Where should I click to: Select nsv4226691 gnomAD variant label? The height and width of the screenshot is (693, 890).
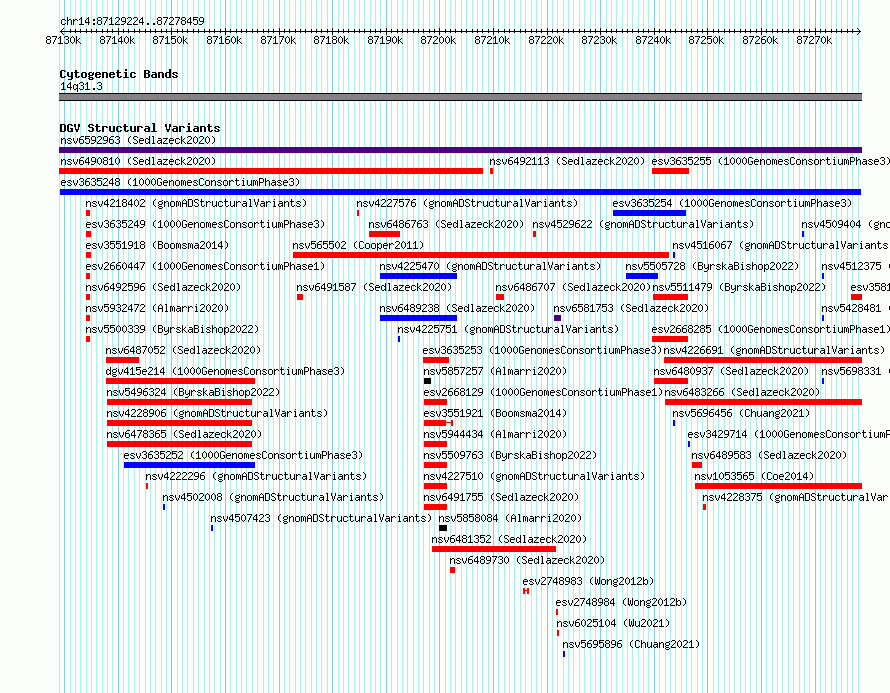(774, 350)
